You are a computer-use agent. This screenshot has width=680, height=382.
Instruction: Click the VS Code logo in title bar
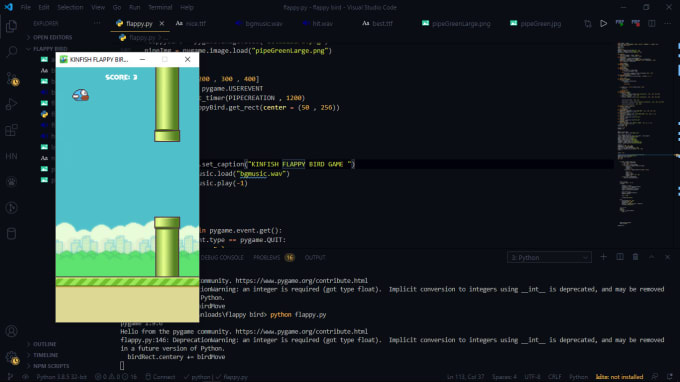click(8, 7)
